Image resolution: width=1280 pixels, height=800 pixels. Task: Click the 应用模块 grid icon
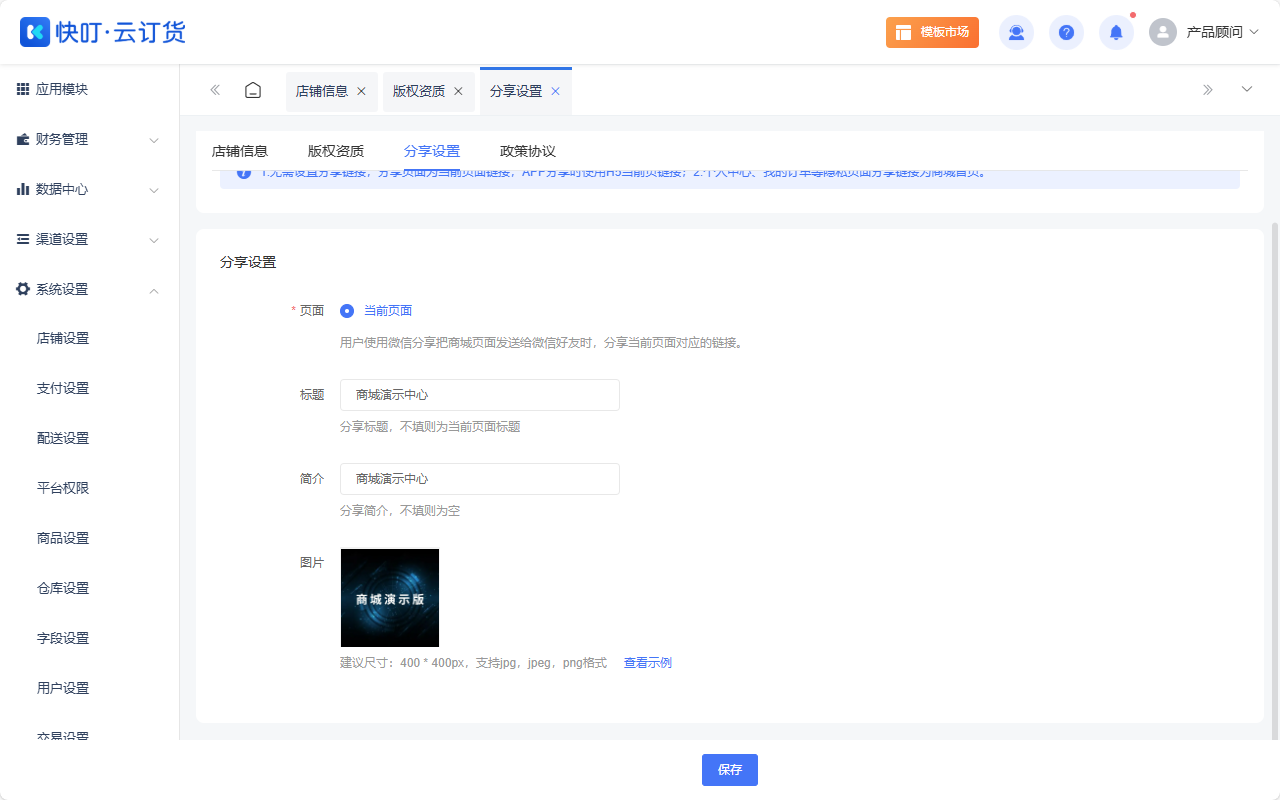(x=23, y=89)
